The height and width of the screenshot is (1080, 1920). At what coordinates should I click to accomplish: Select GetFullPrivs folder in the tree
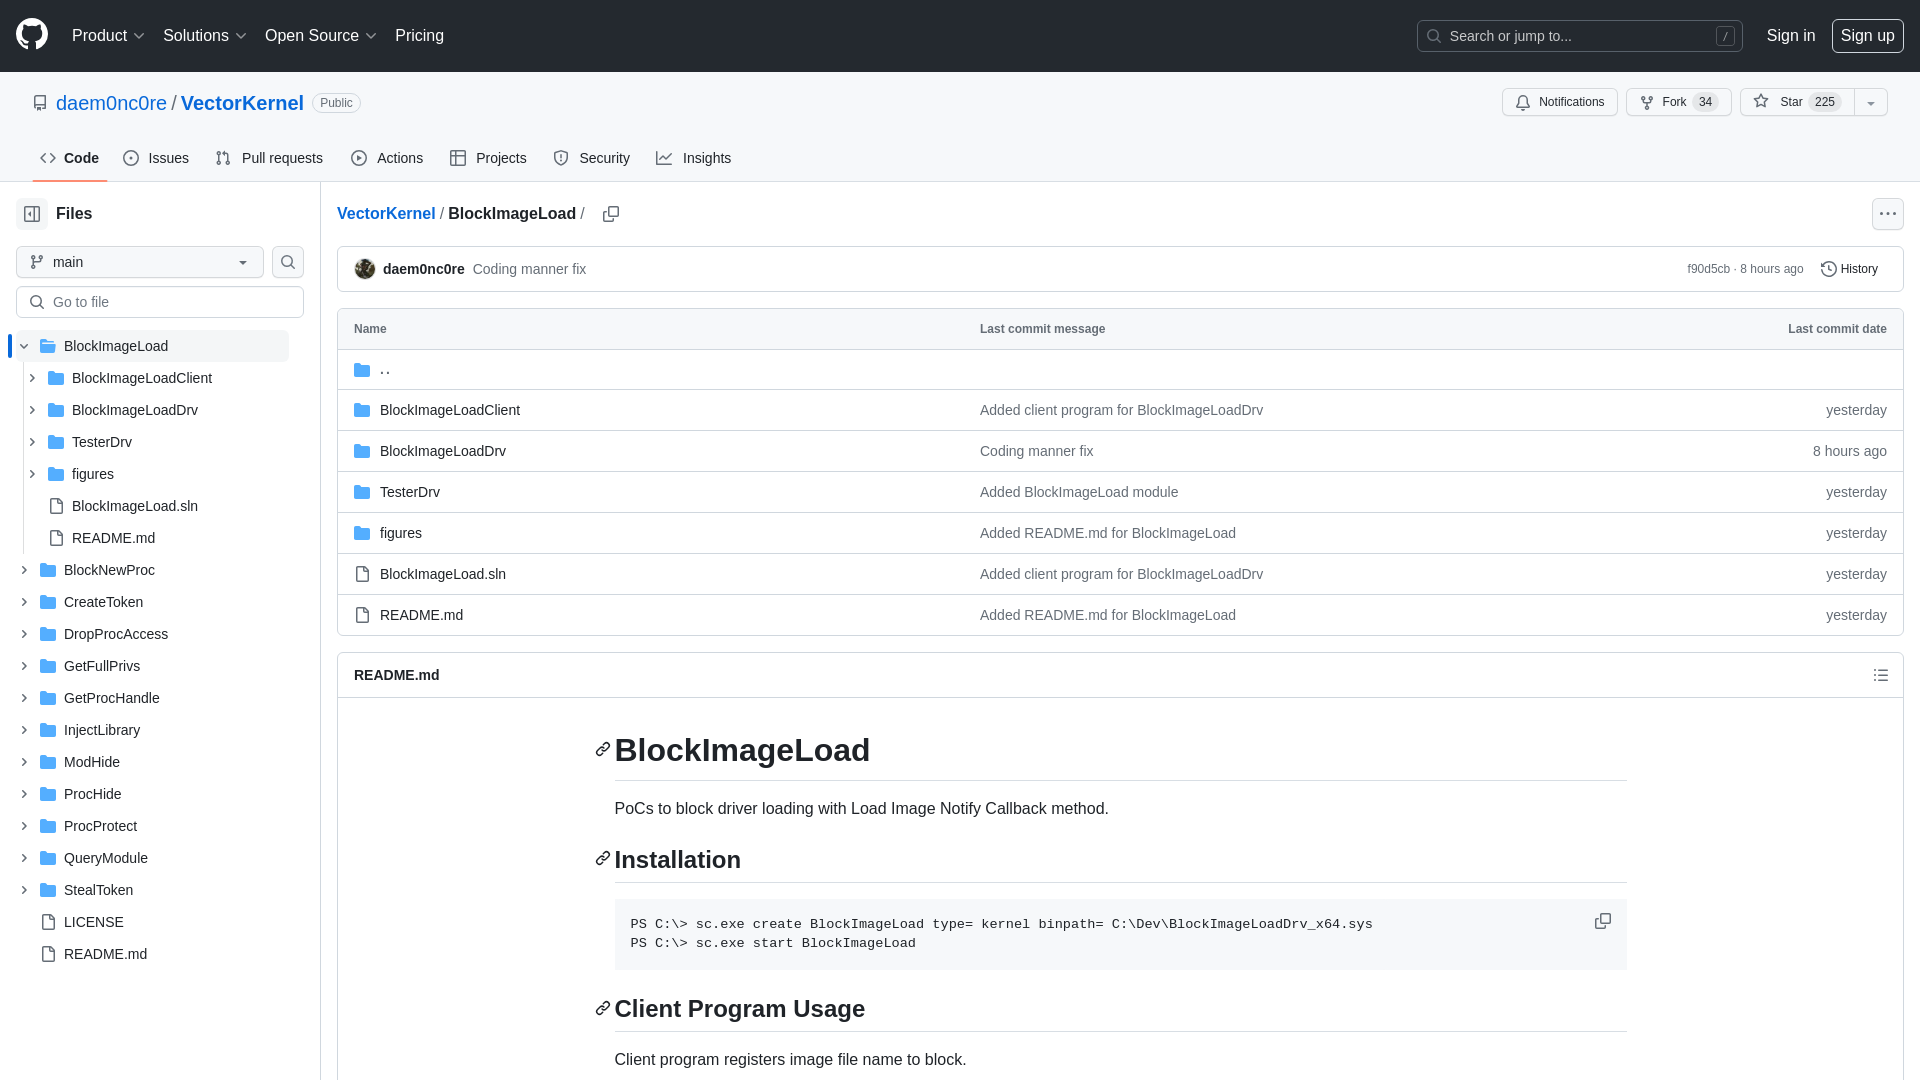pyautogui.click(x=102, y=666)
